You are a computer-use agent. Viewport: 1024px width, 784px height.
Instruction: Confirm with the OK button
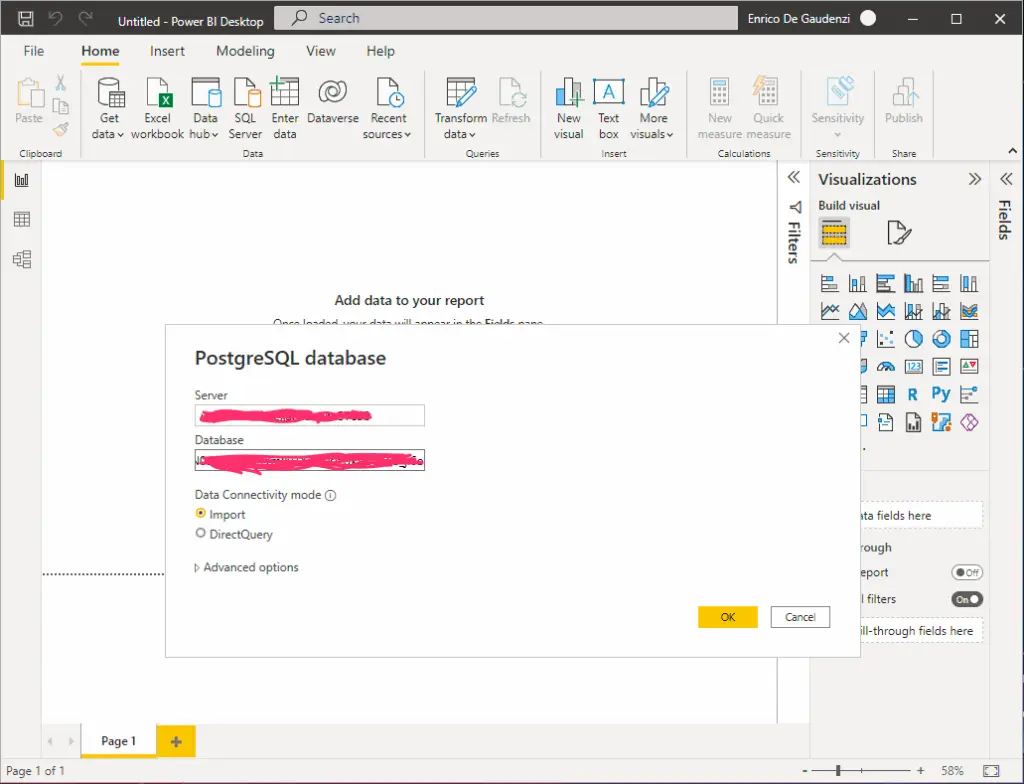click(x=727, y=617)
